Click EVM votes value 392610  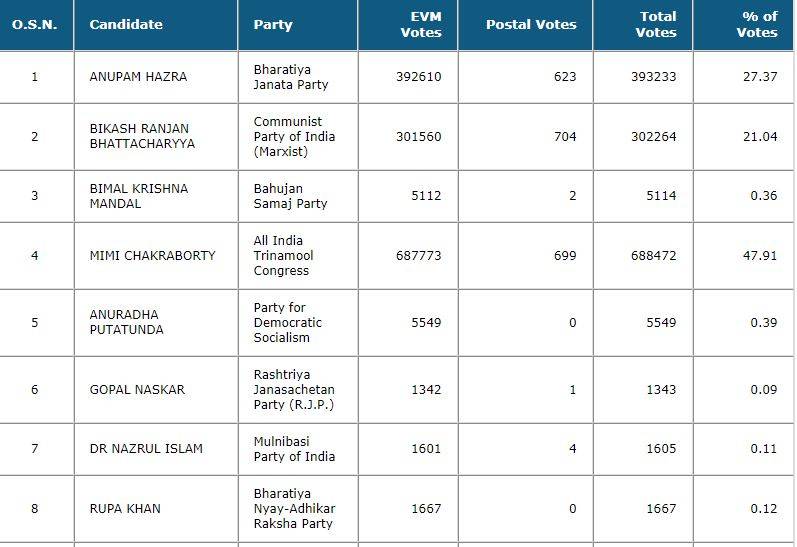418,77
